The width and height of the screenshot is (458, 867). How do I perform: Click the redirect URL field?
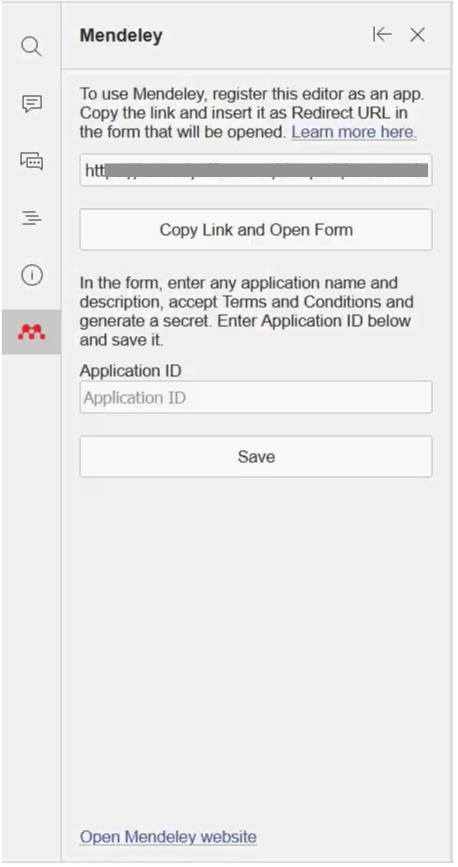[x=256, y=170]
